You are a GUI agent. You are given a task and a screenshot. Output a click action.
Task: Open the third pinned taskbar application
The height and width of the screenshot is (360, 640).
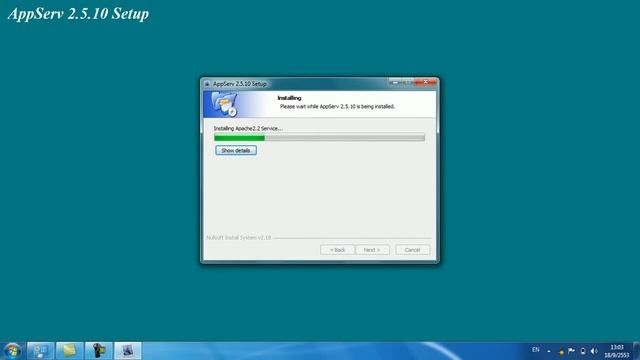click(x=98, y=351)
